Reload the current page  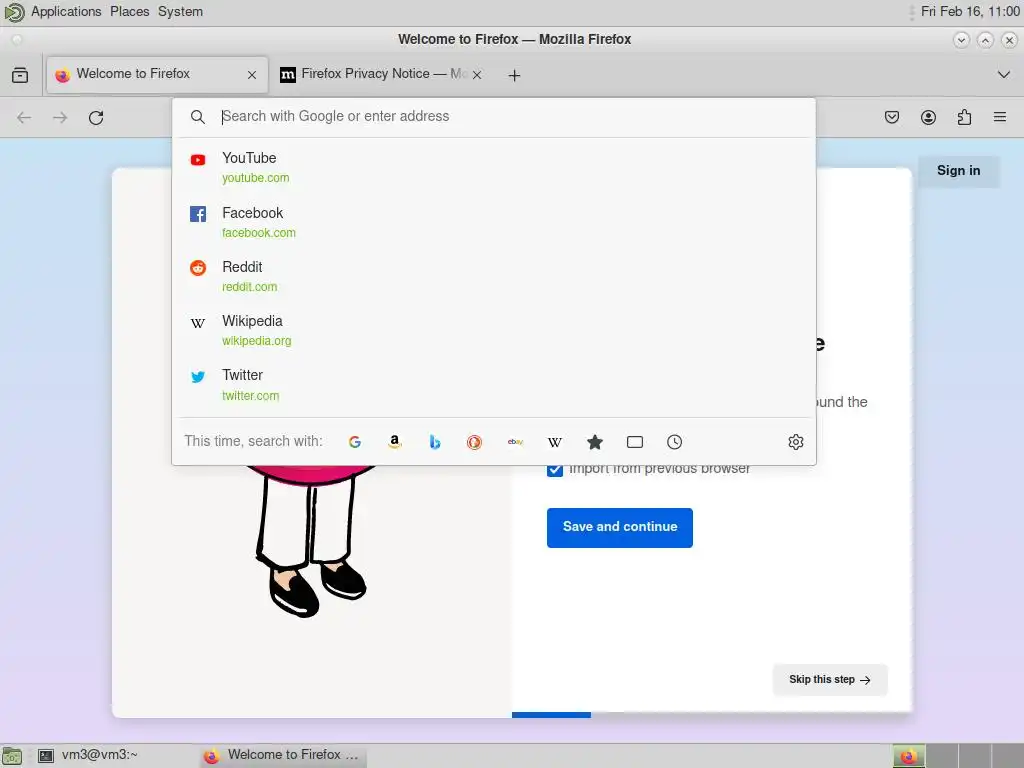(96, 118)
